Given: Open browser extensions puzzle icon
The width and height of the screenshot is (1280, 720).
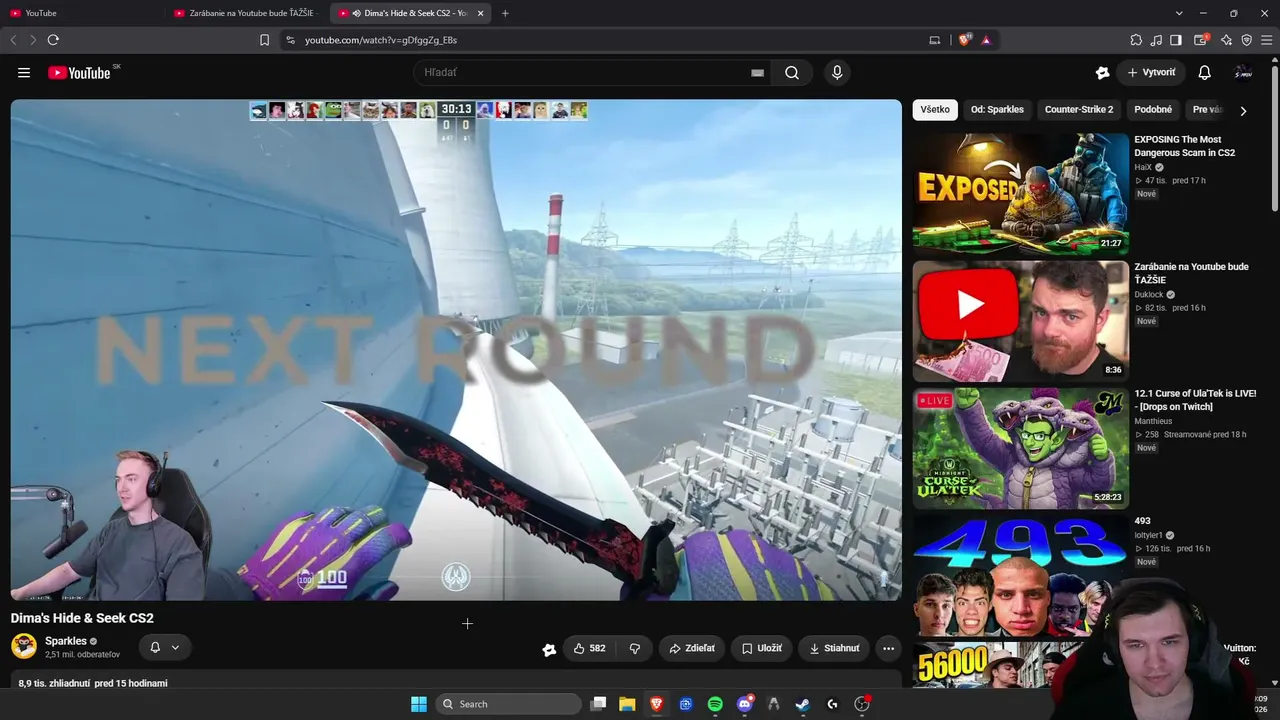Looking at the screenshot, I should pos(1136,40).
